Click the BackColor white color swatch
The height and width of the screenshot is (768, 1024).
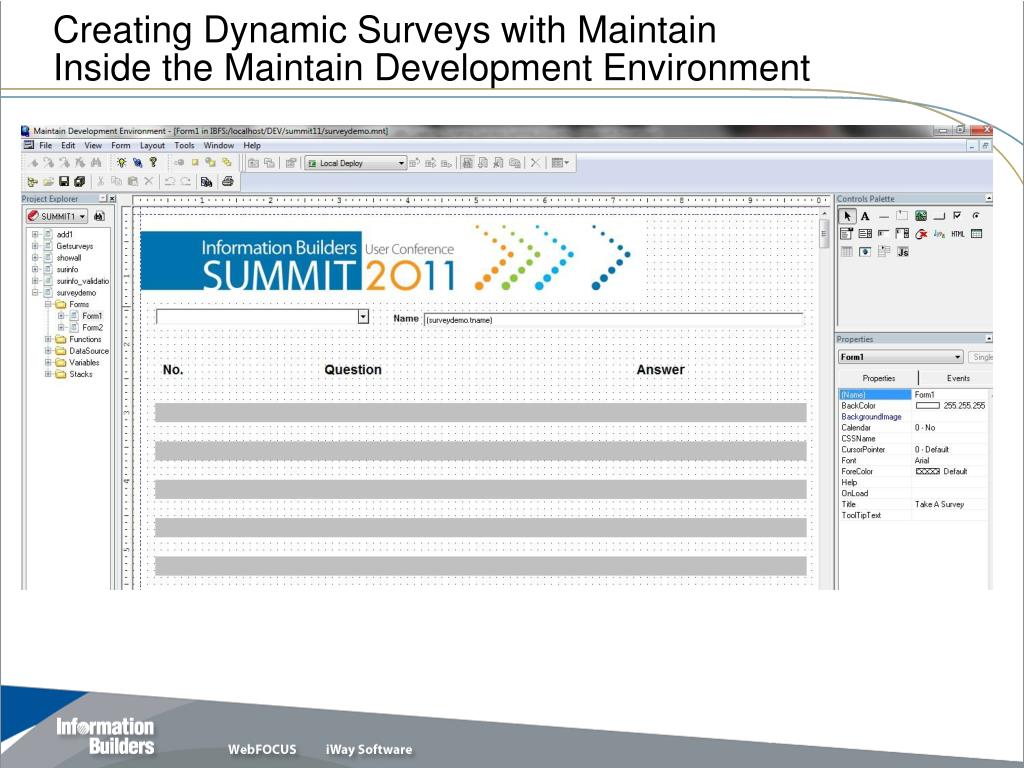pyautogui.click(x=927, y=406)
